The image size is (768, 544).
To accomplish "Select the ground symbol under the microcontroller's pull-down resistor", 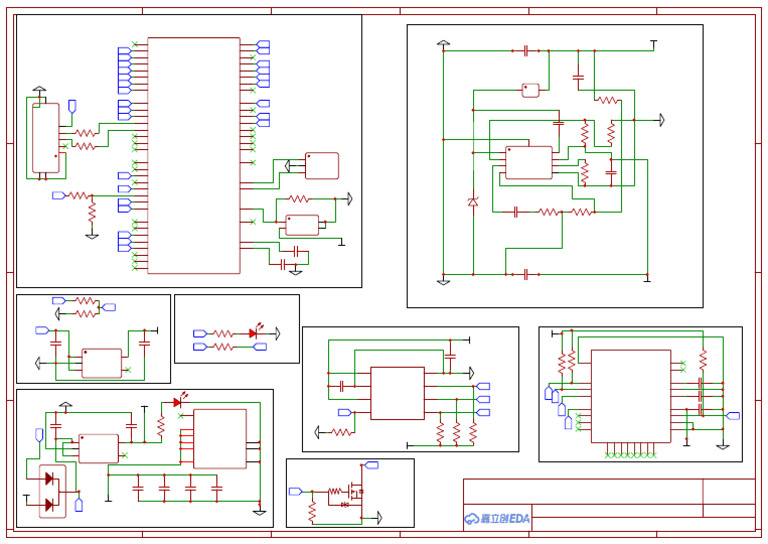I will pos(92,236).
